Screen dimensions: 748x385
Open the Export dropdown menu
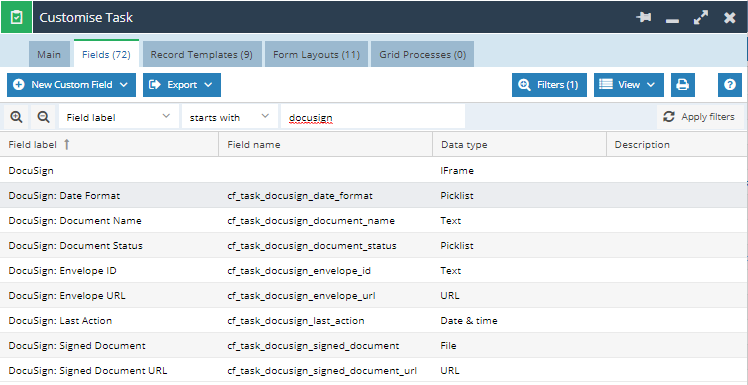point(182,85)
